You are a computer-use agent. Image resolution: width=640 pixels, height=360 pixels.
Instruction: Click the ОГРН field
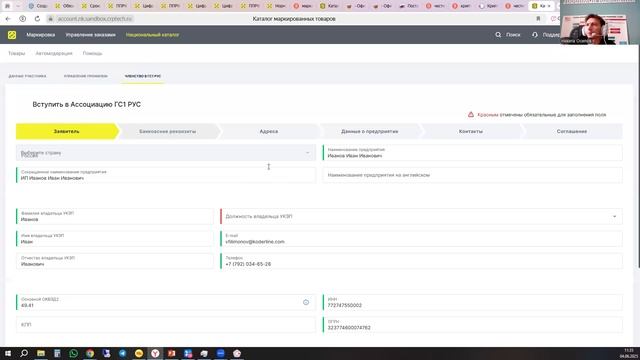[473, 325]
